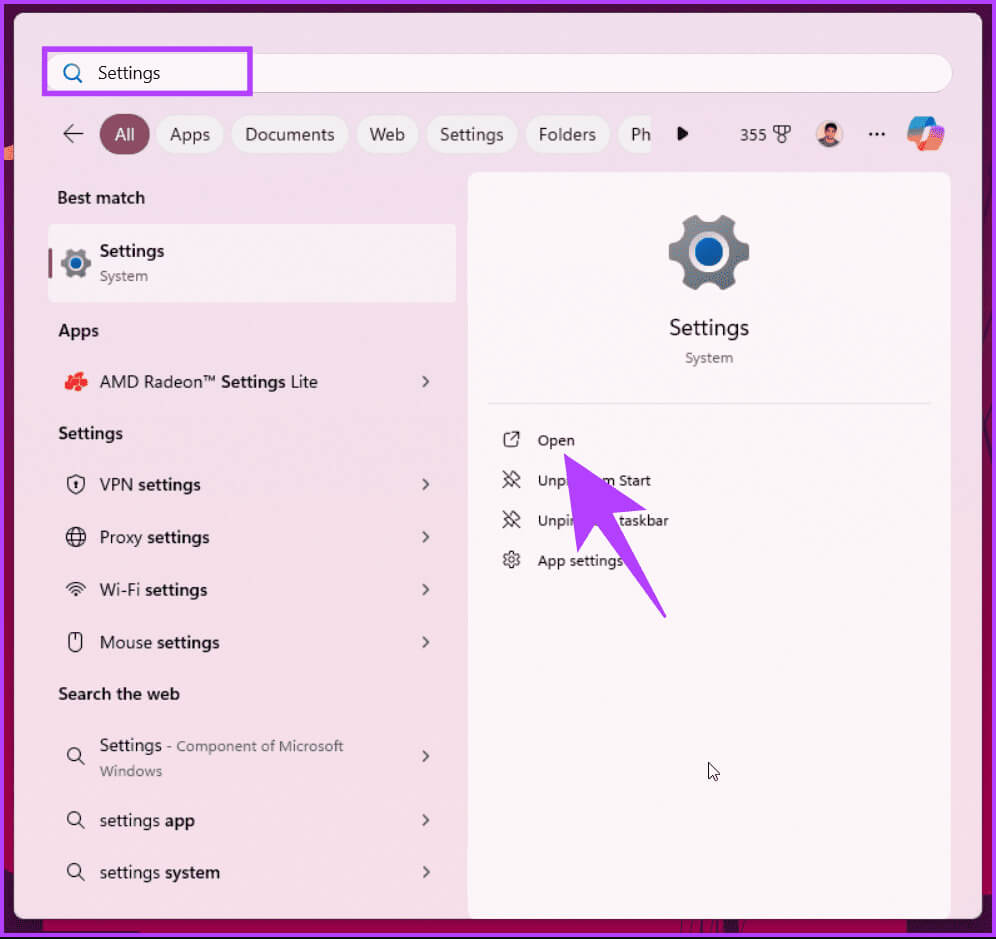Click the Settings search input field
The image size is (996, 939).
(498, 73)
